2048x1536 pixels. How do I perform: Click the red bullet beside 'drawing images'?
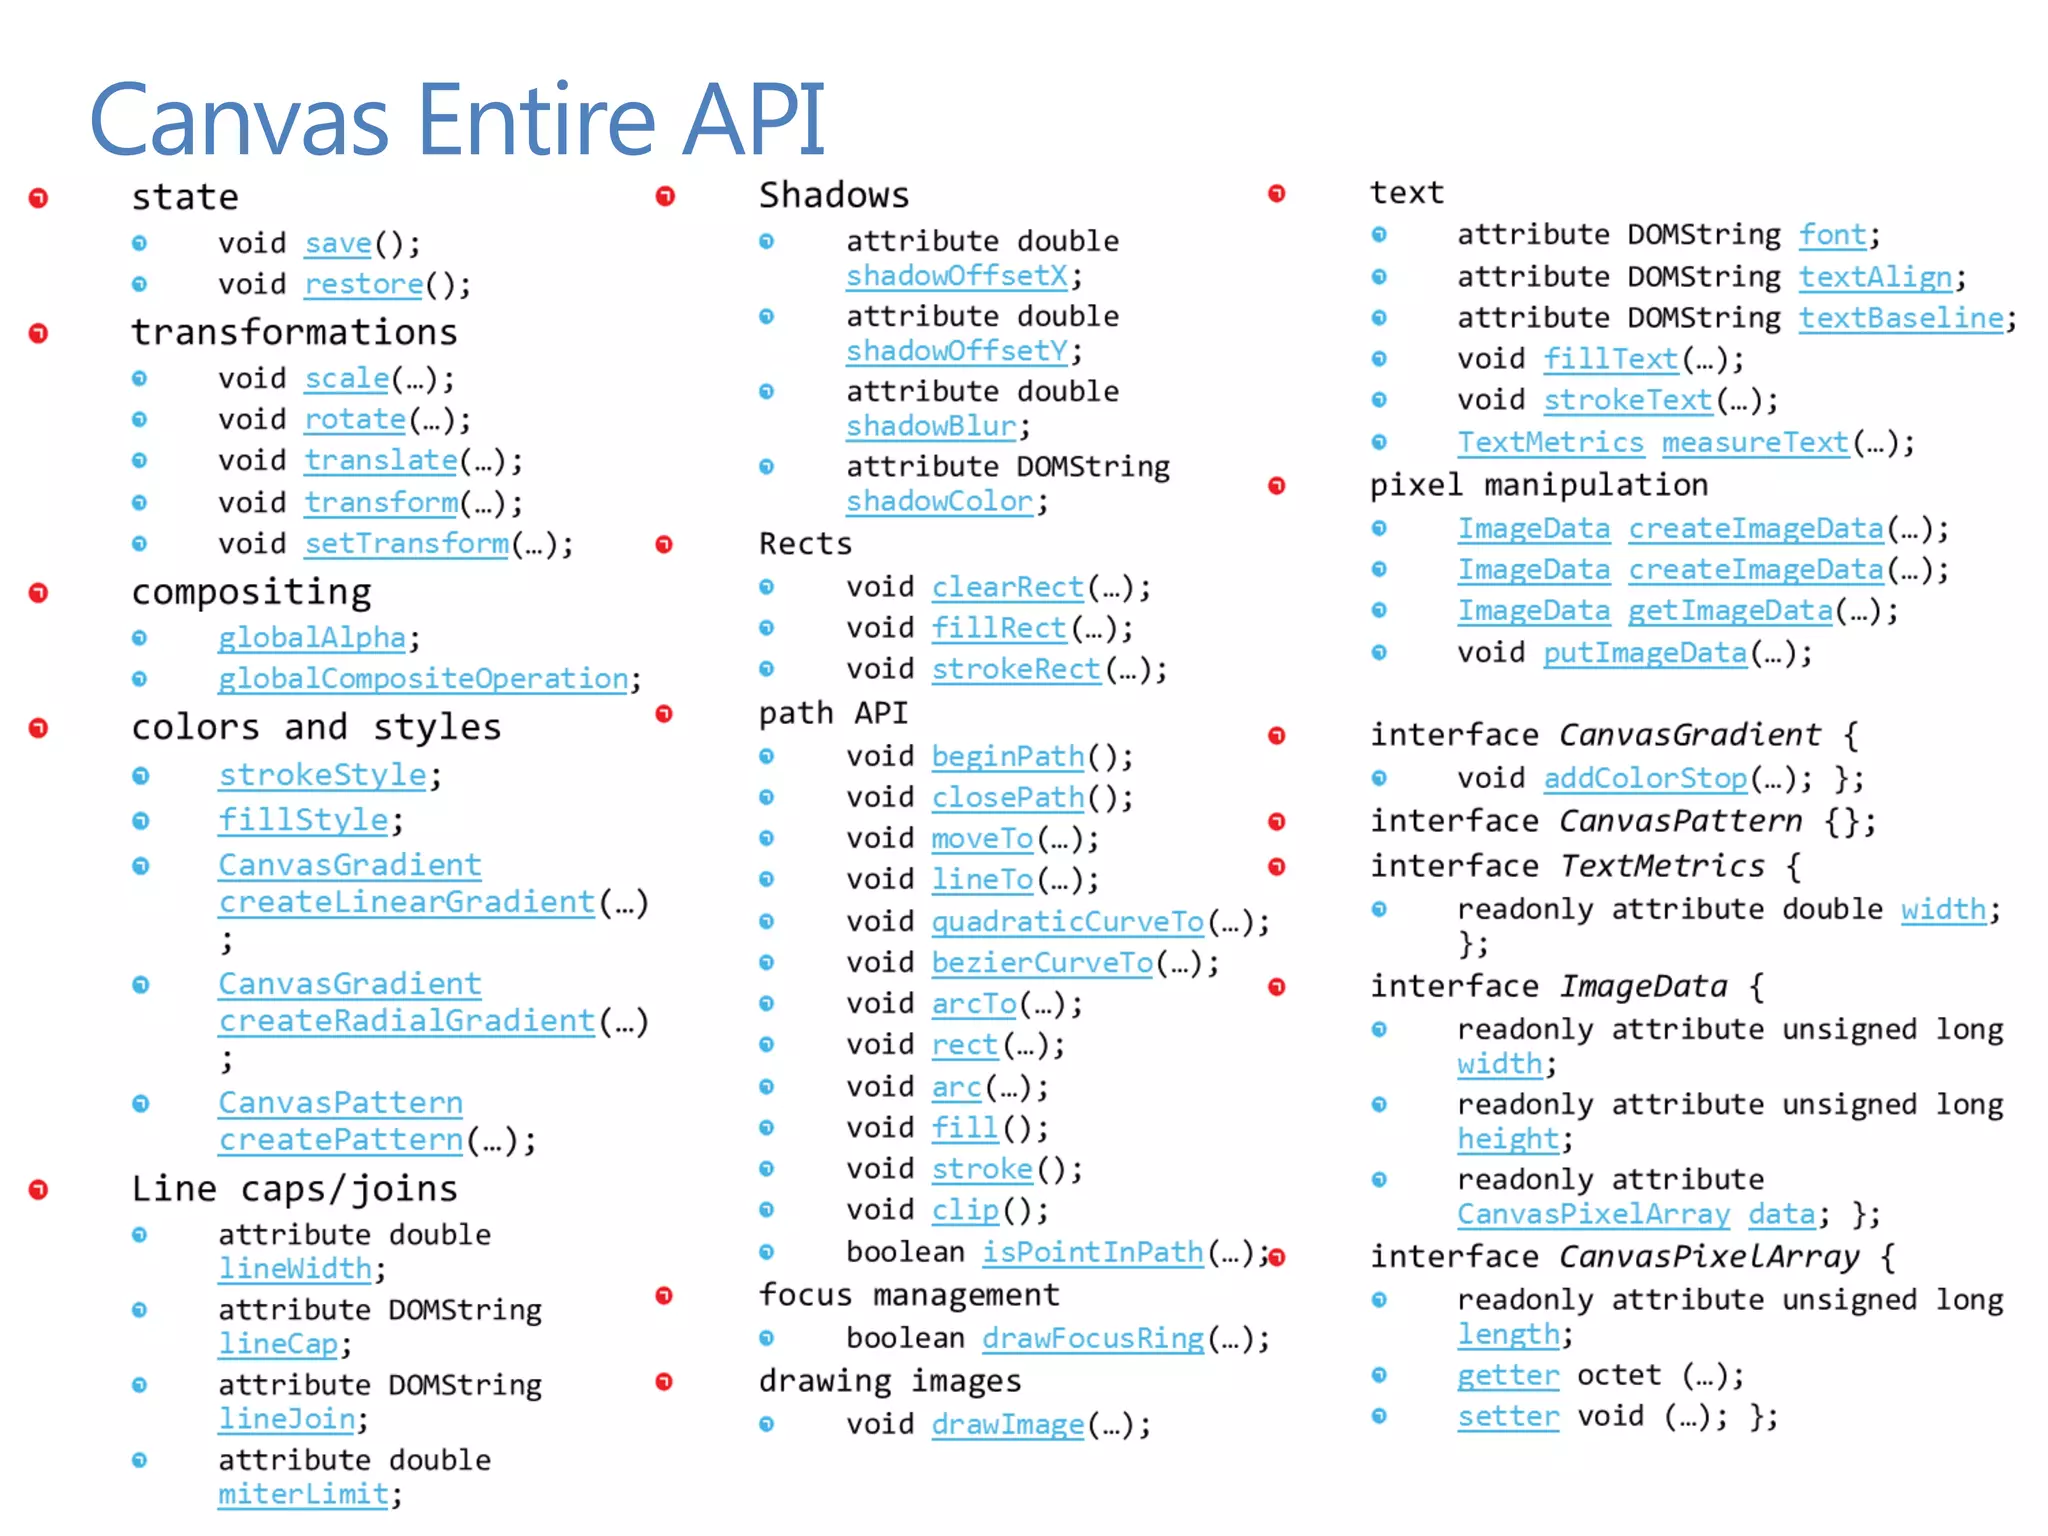(664, 1382)
